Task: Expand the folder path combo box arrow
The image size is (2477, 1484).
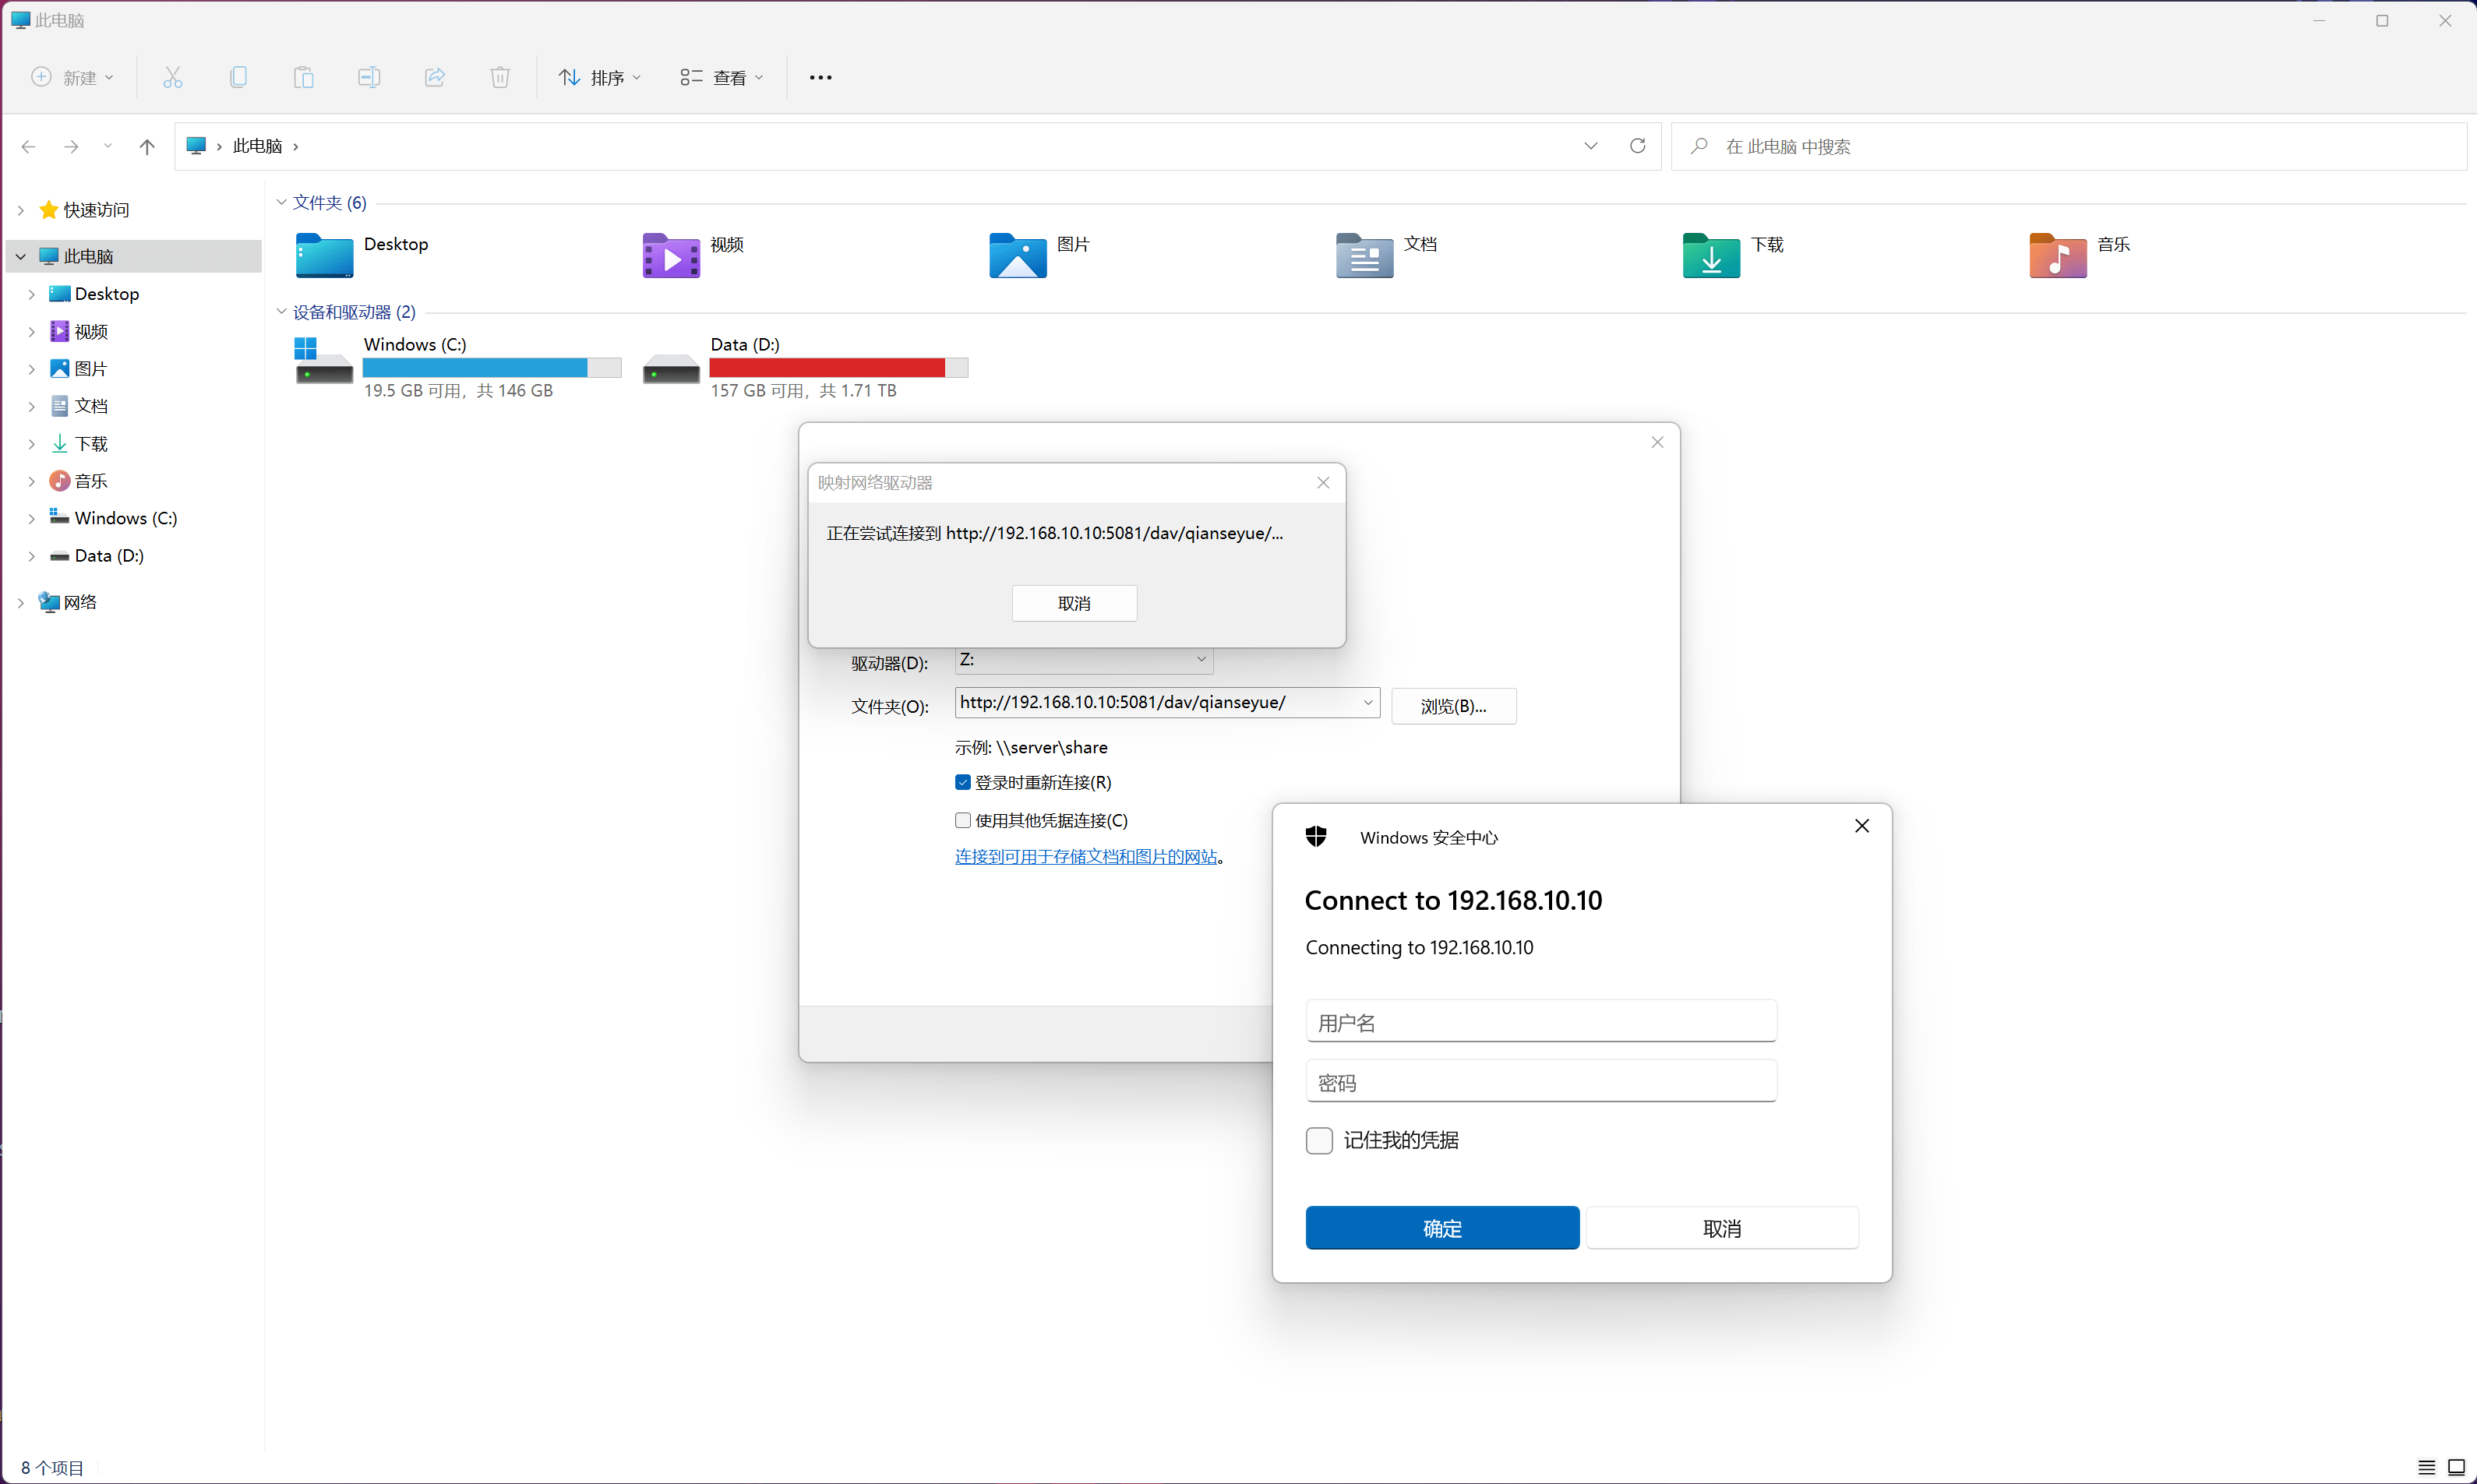Action: 1367,703
